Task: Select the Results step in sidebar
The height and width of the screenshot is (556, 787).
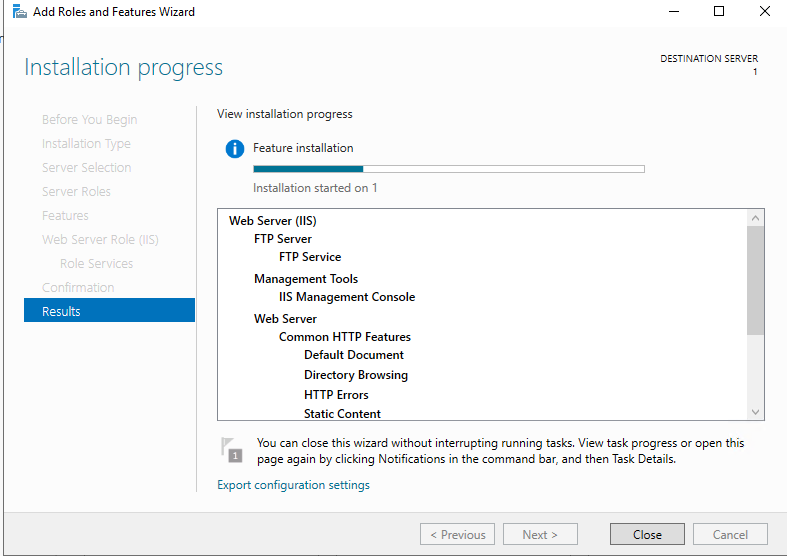Action: point(109,311)
